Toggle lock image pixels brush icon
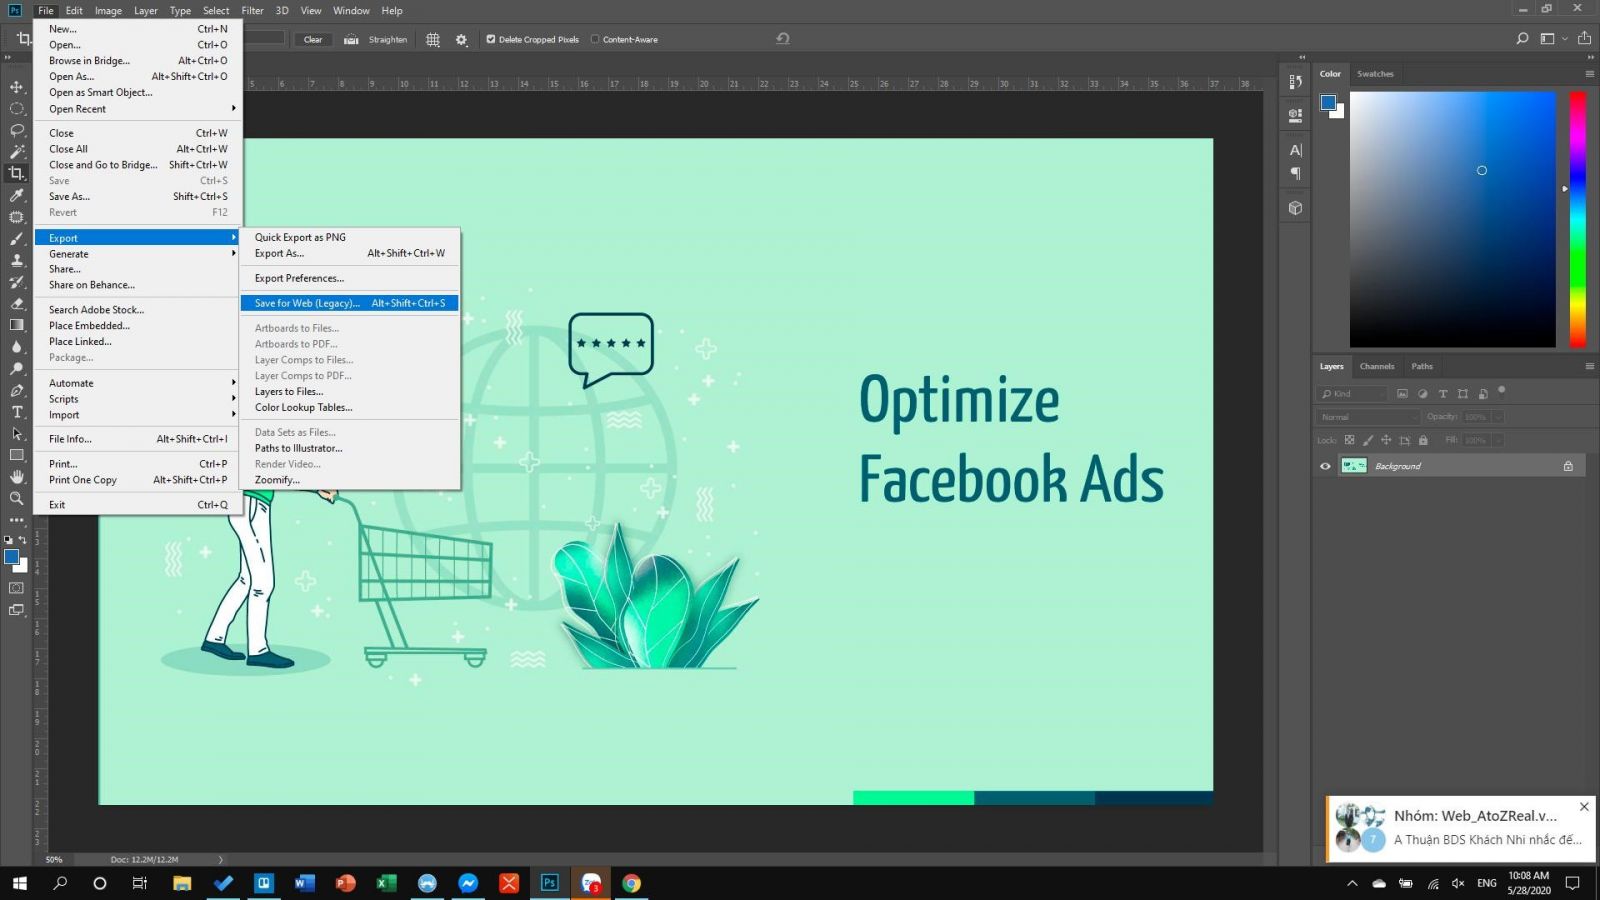This screenshot has height=900, width=1600. pyautogui.click(x=1368, y=440)
